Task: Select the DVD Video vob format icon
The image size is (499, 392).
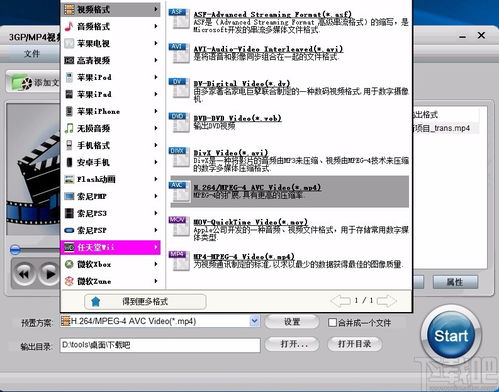Action: [179, 122]
